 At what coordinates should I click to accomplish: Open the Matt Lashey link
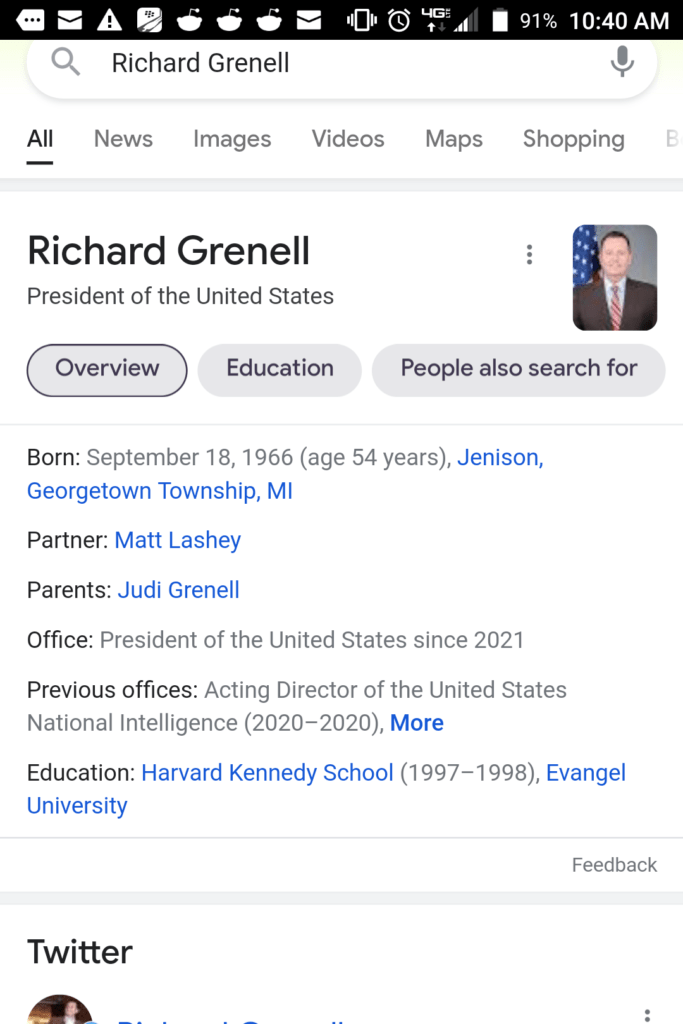178,541
